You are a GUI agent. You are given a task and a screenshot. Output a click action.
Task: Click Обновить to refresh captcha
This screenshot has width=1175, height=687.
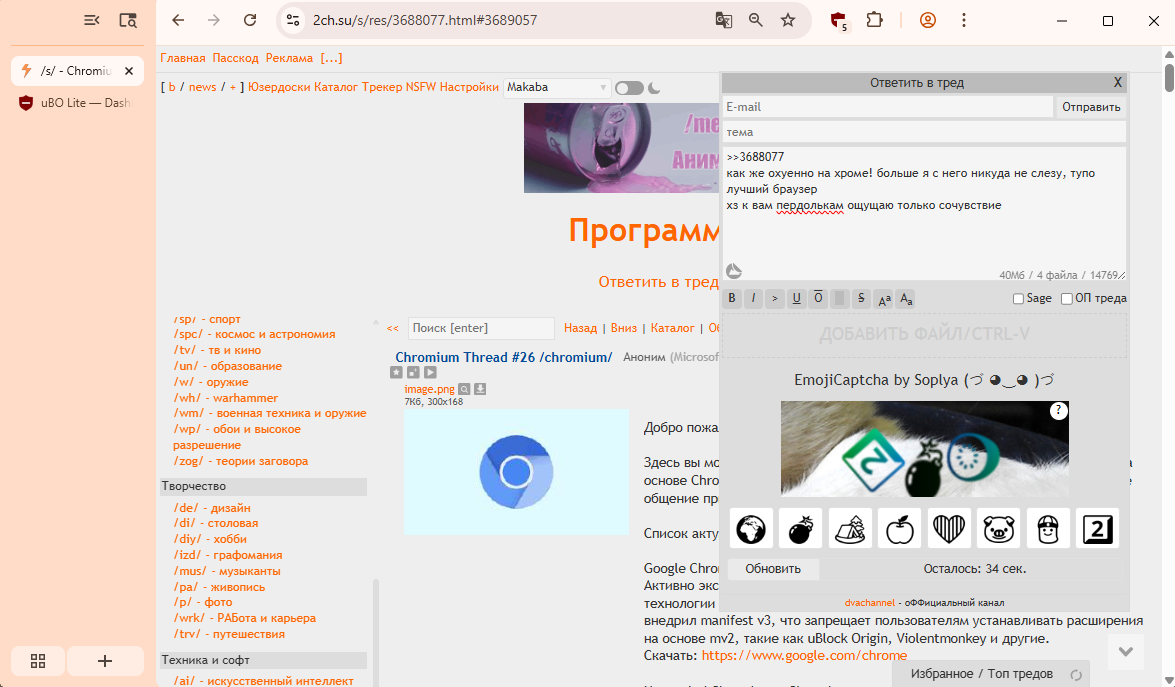point(773,569)
